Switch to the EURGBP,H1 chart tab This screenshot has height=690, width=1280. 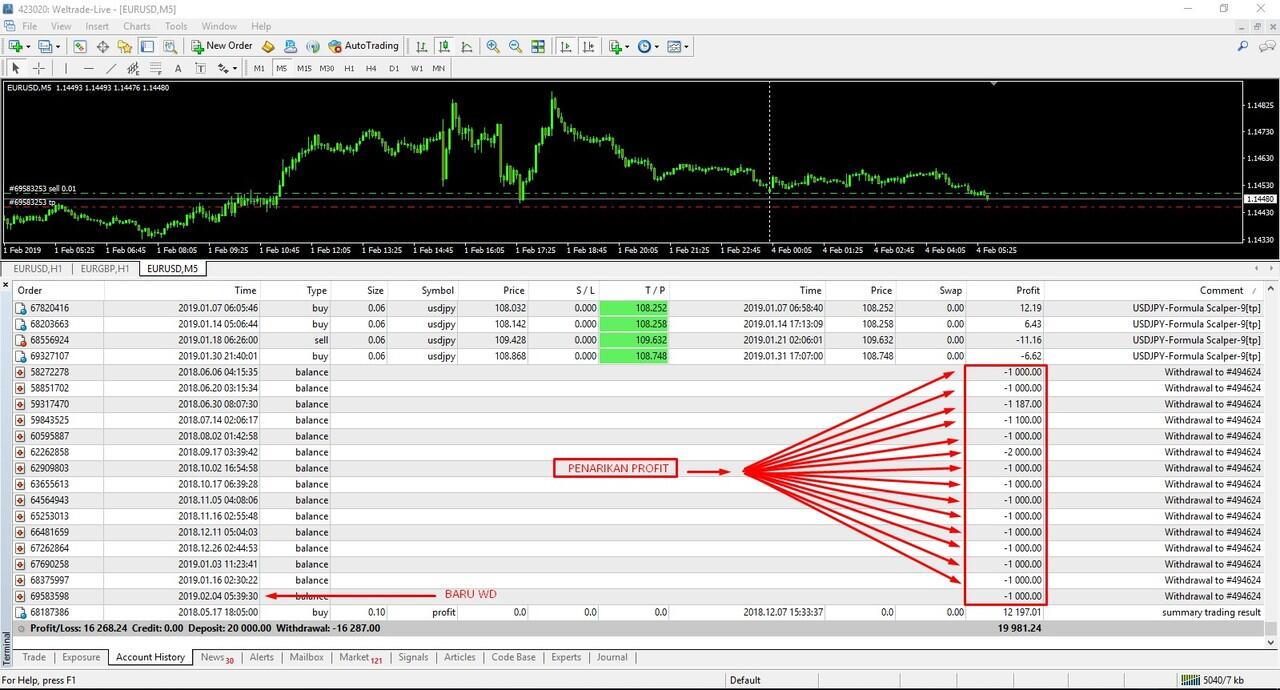click(105, 268)
